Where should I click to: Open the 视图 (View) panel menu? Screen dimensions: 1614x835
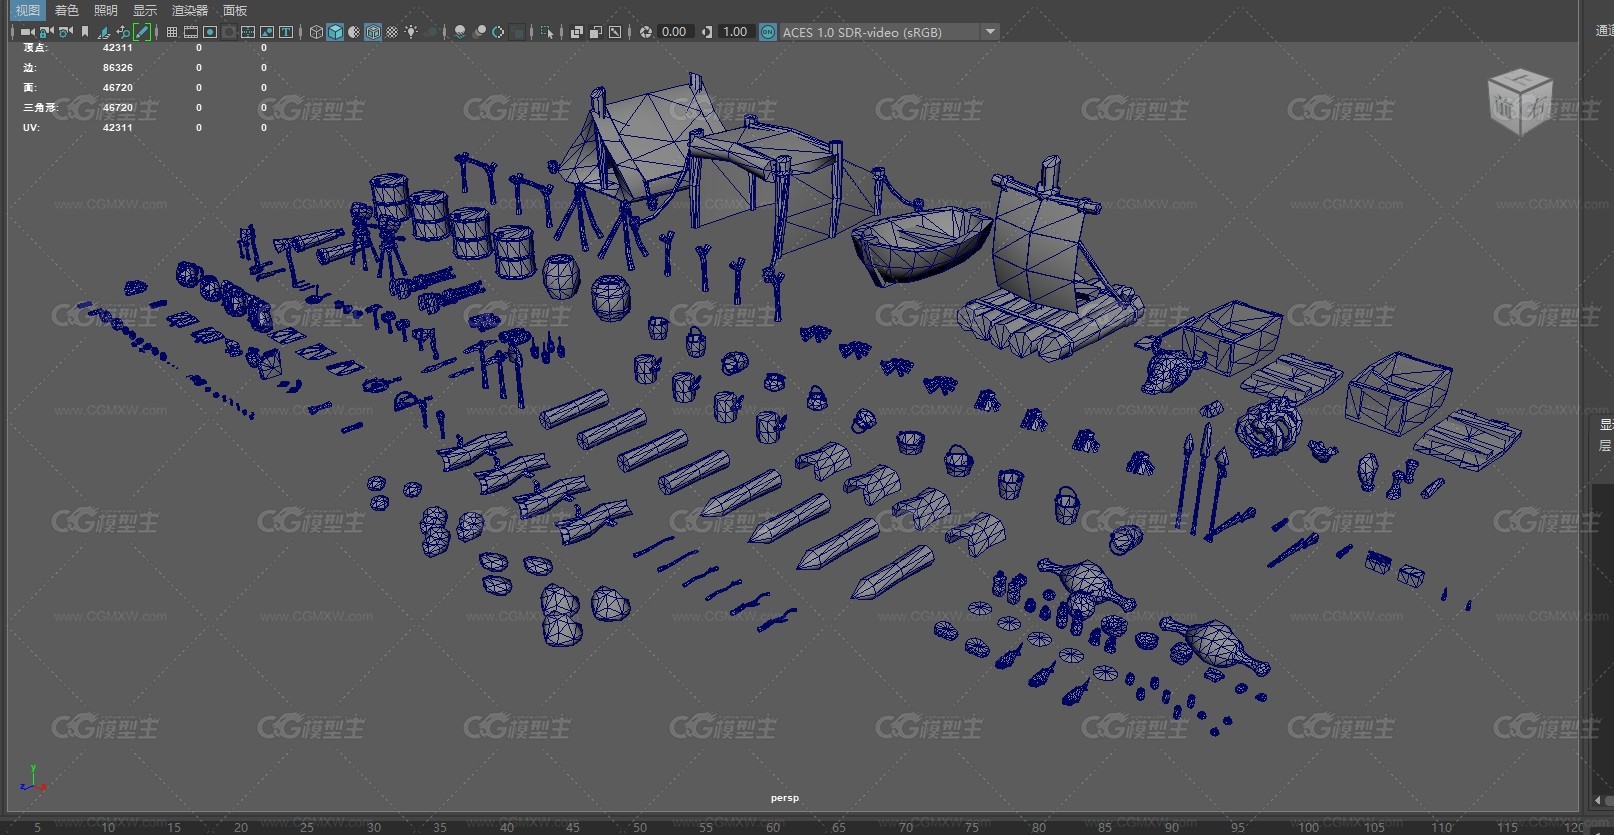pyautogui.click(x=28, y=10)
